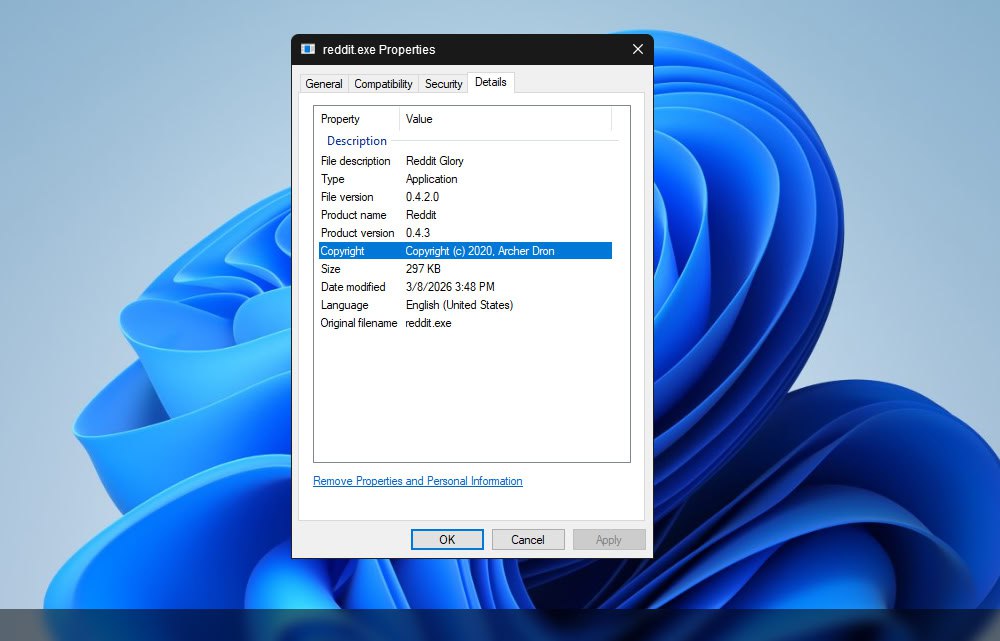Select the Date modified row

(x=466, y=286)
